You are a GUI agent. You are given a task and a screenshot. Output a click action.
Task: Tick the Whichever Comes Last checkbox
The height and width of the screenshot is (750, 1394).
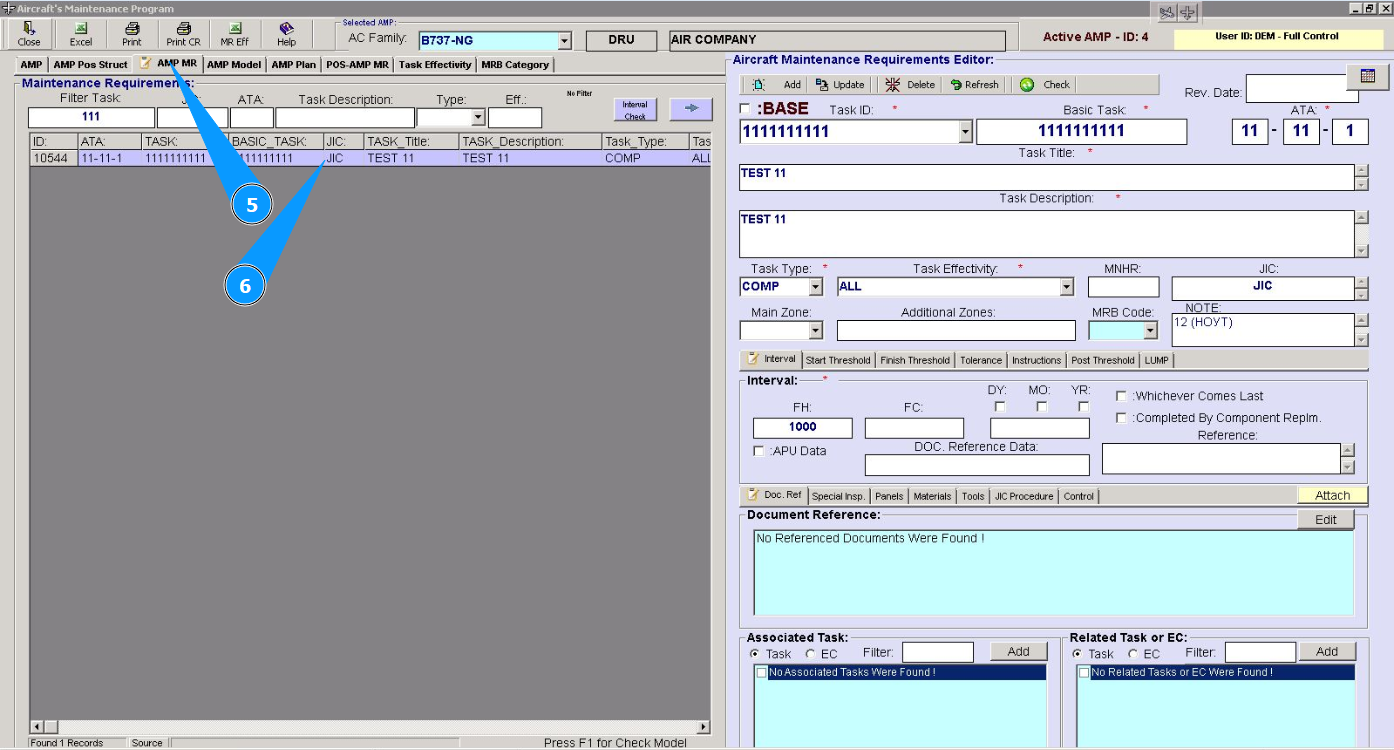1121,396
